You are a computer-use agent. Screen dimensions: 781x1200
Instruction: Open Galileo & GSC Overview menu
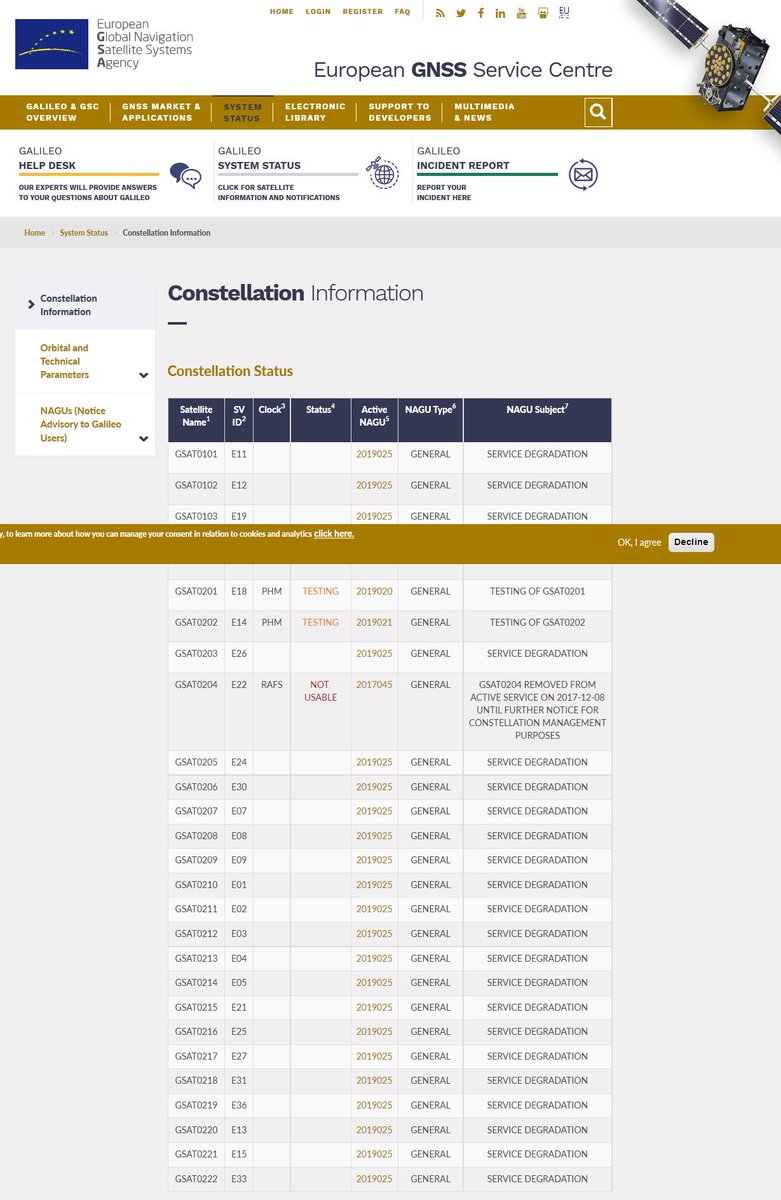point(63,112)
